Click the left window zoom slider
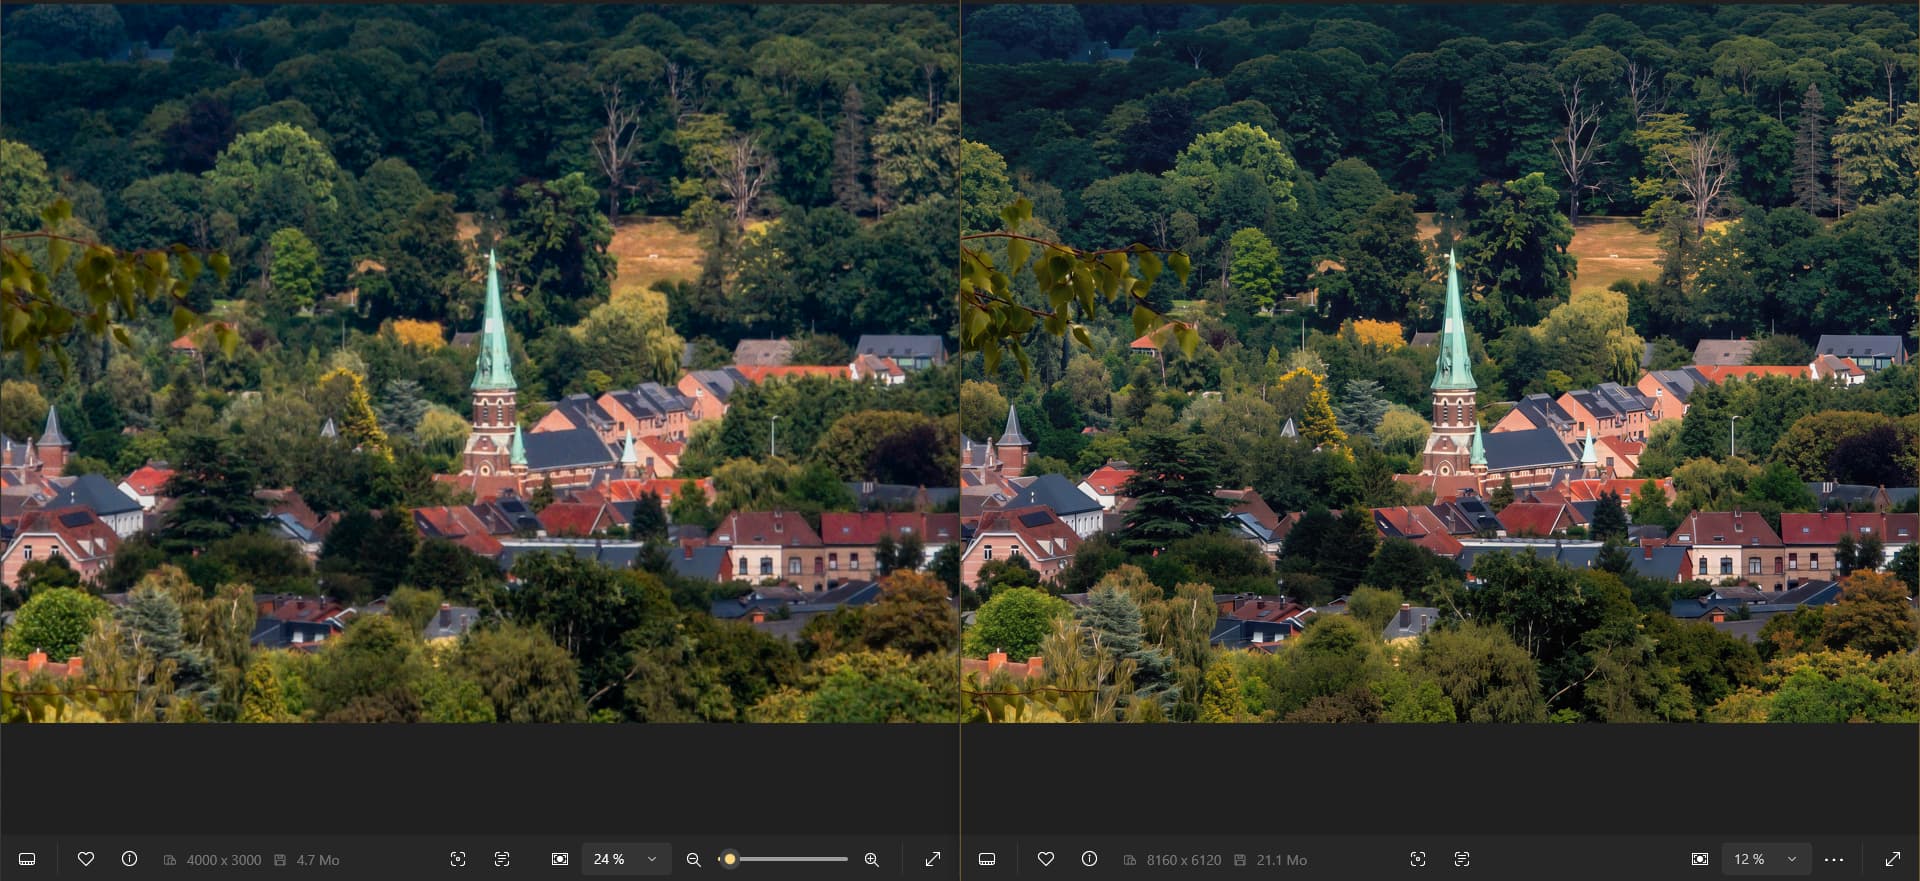This screenshot has height=881, width=1920. coord(783,859)
